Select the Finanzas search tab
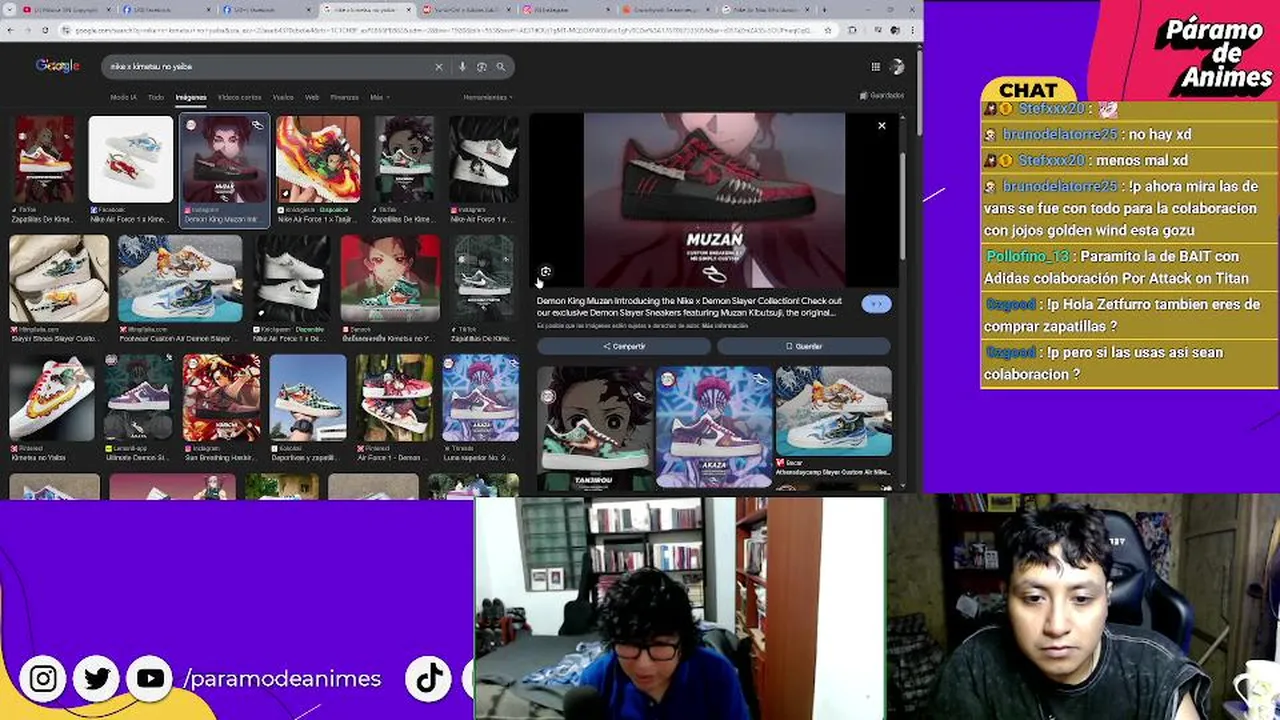The width and height of the screenshot is (1280, 720). [x=344, y=97]
